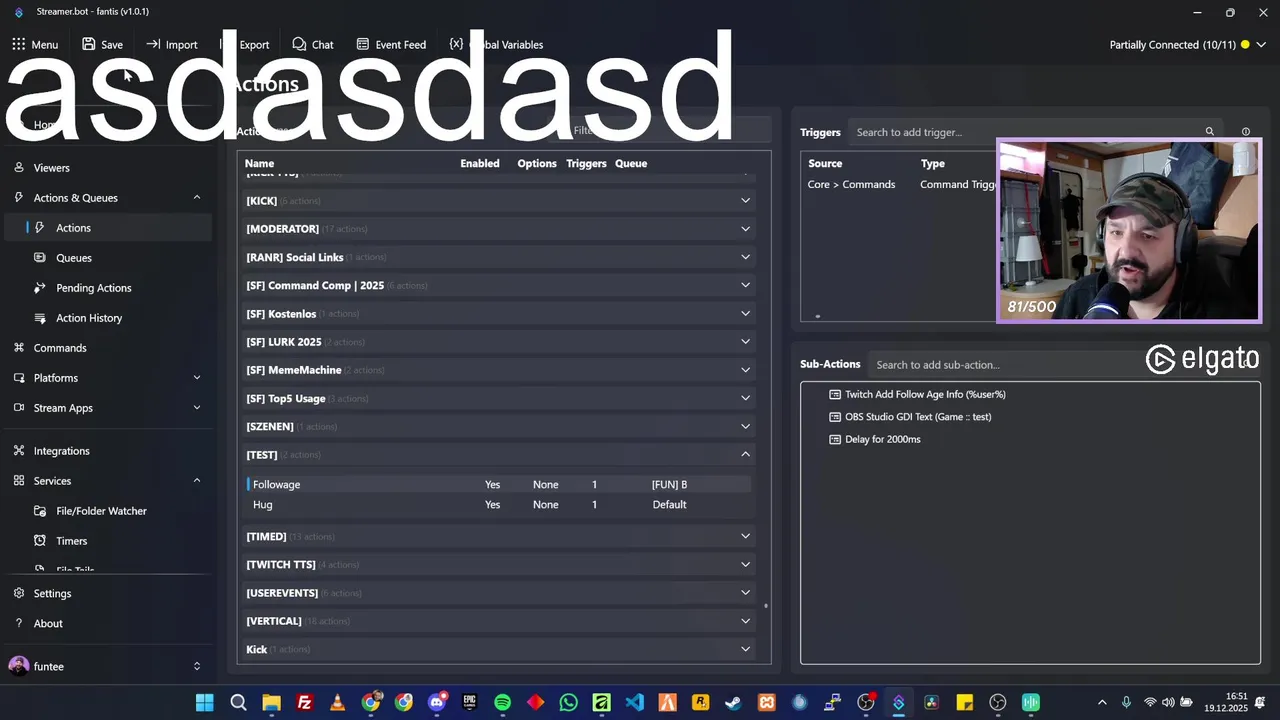1280x720 pixels.
Task: Open Integrations in sidebar
Action: tap(61, 451)
